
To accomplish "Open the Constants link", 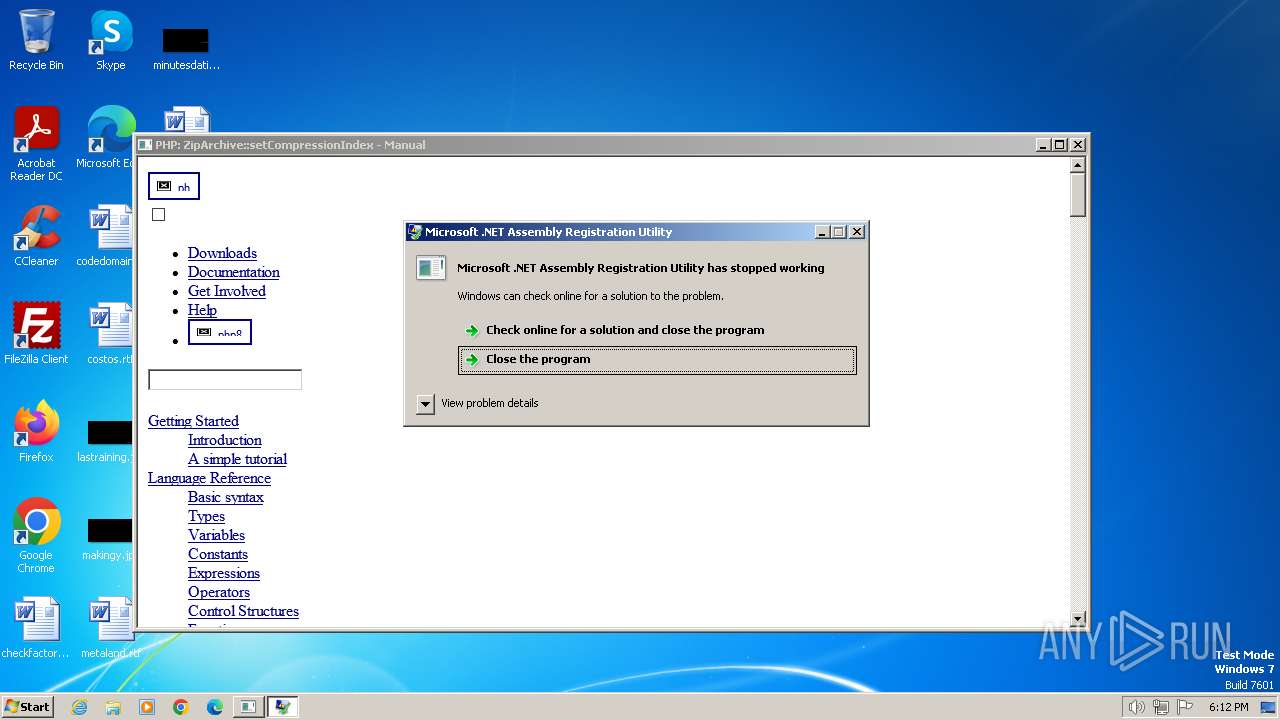I will 218,554.
